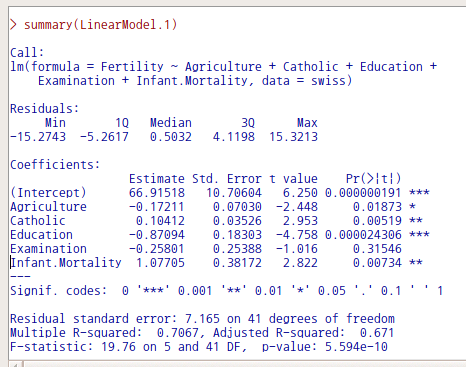Select the Adjusted R-squared value 0.671

click(377, 333)
